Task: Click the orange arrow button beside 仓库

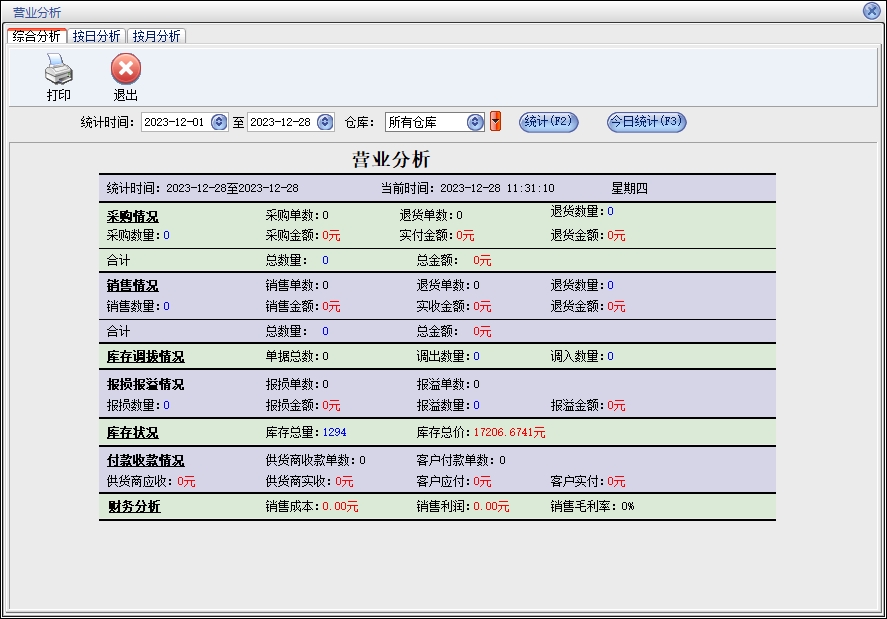Action: (x=495, y=122)
